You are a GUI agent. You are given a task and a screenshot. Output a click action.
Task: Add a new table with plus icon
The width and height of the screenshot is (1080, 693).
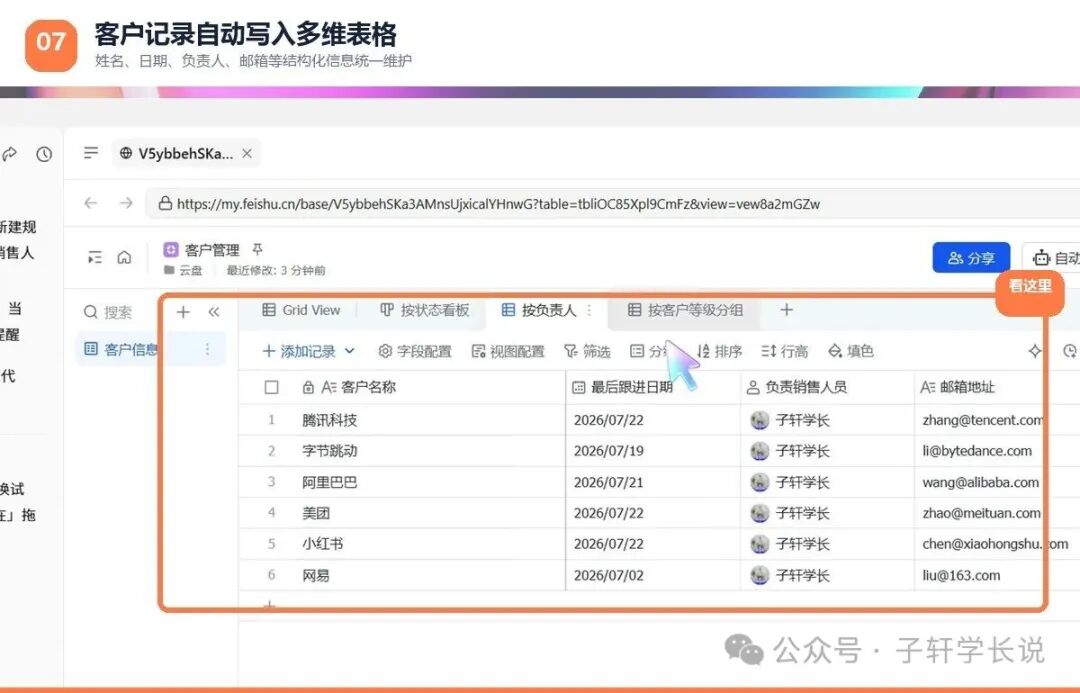click(183, 312)
